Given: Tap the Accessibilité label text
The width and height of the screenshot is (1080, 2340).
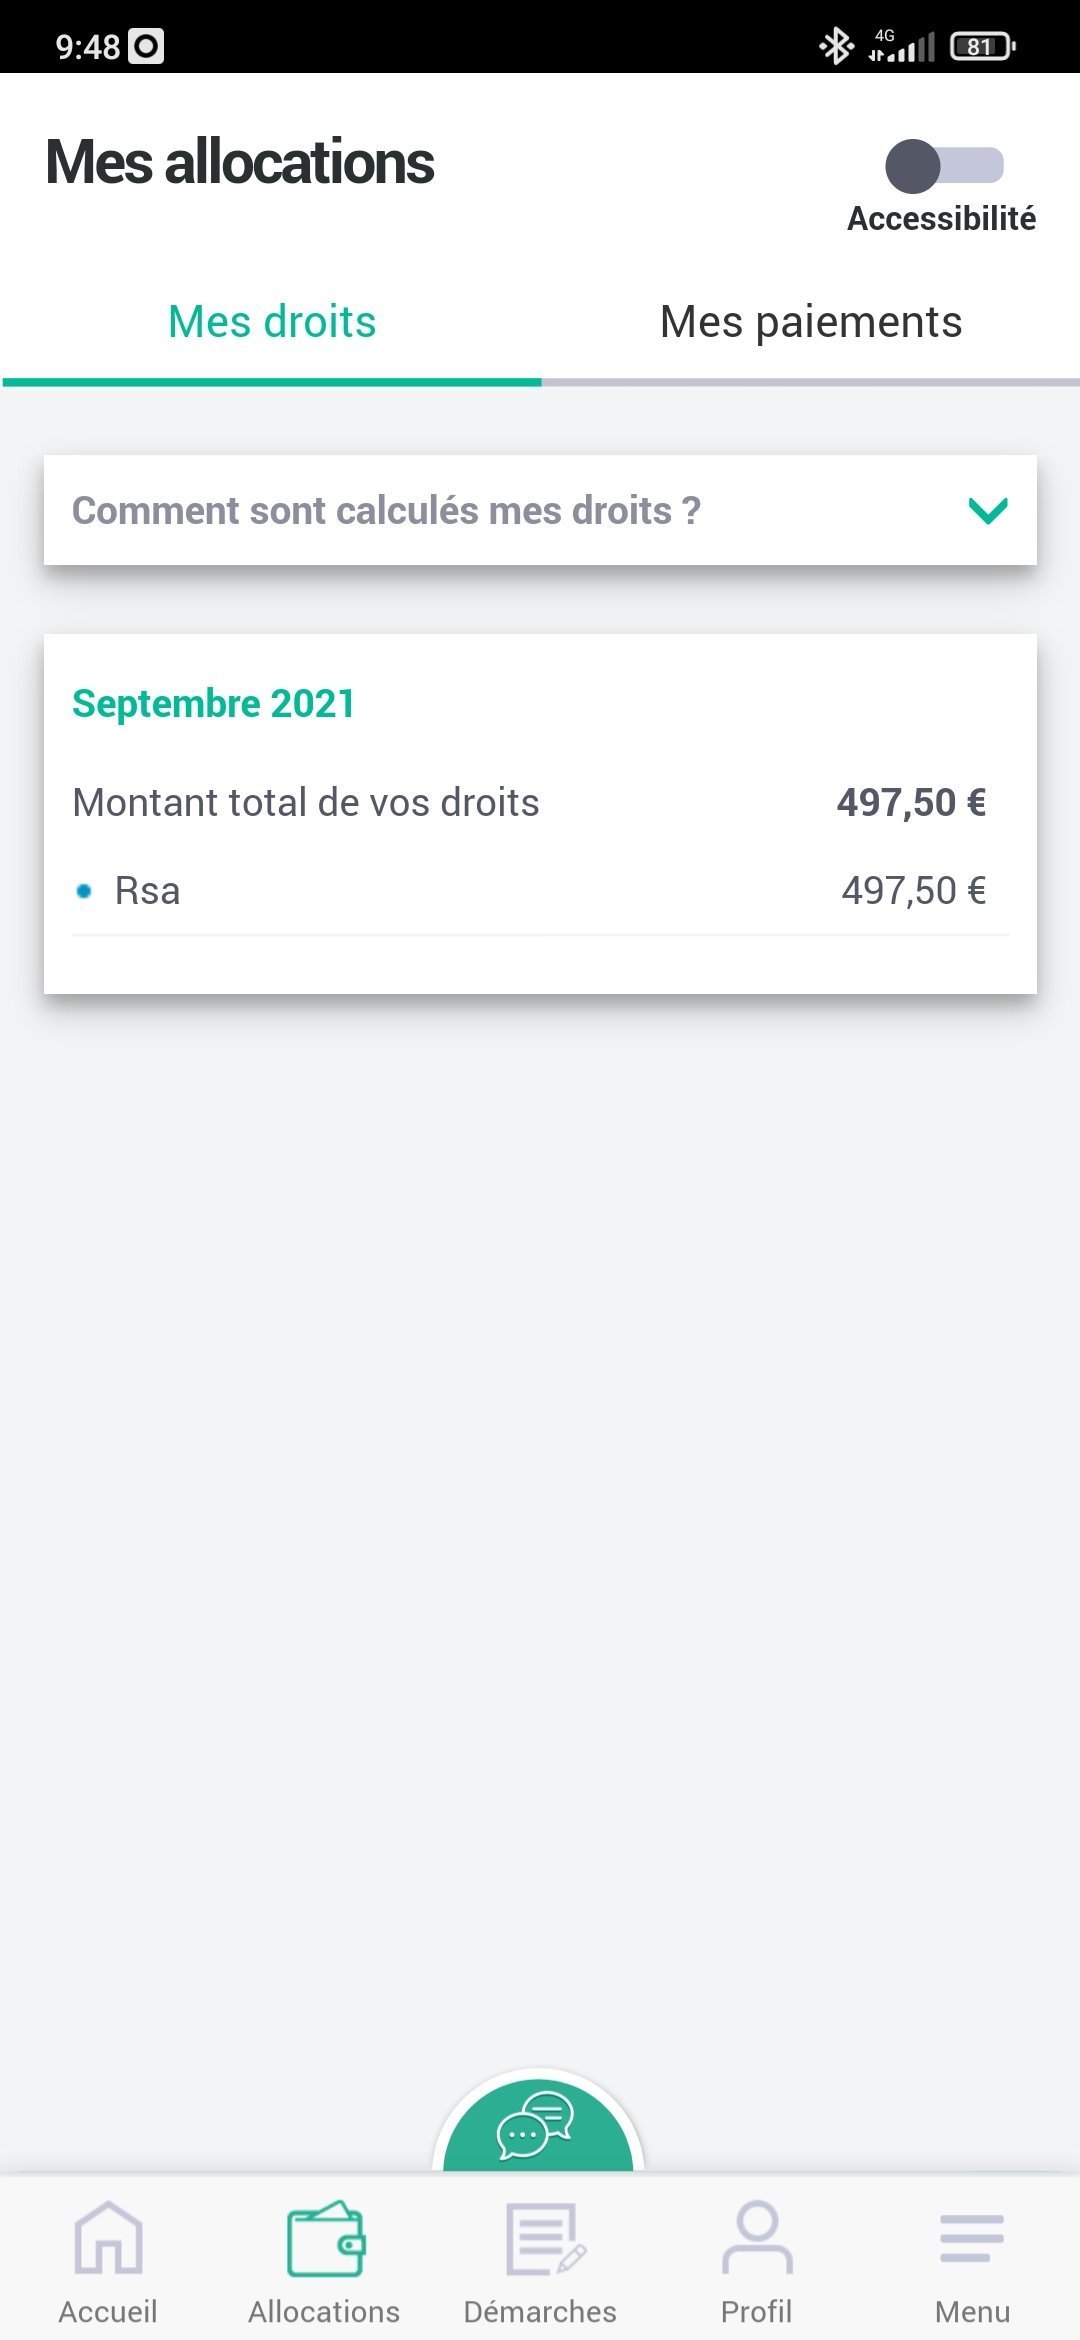Looking at the screenshot, I should [941, 219].
